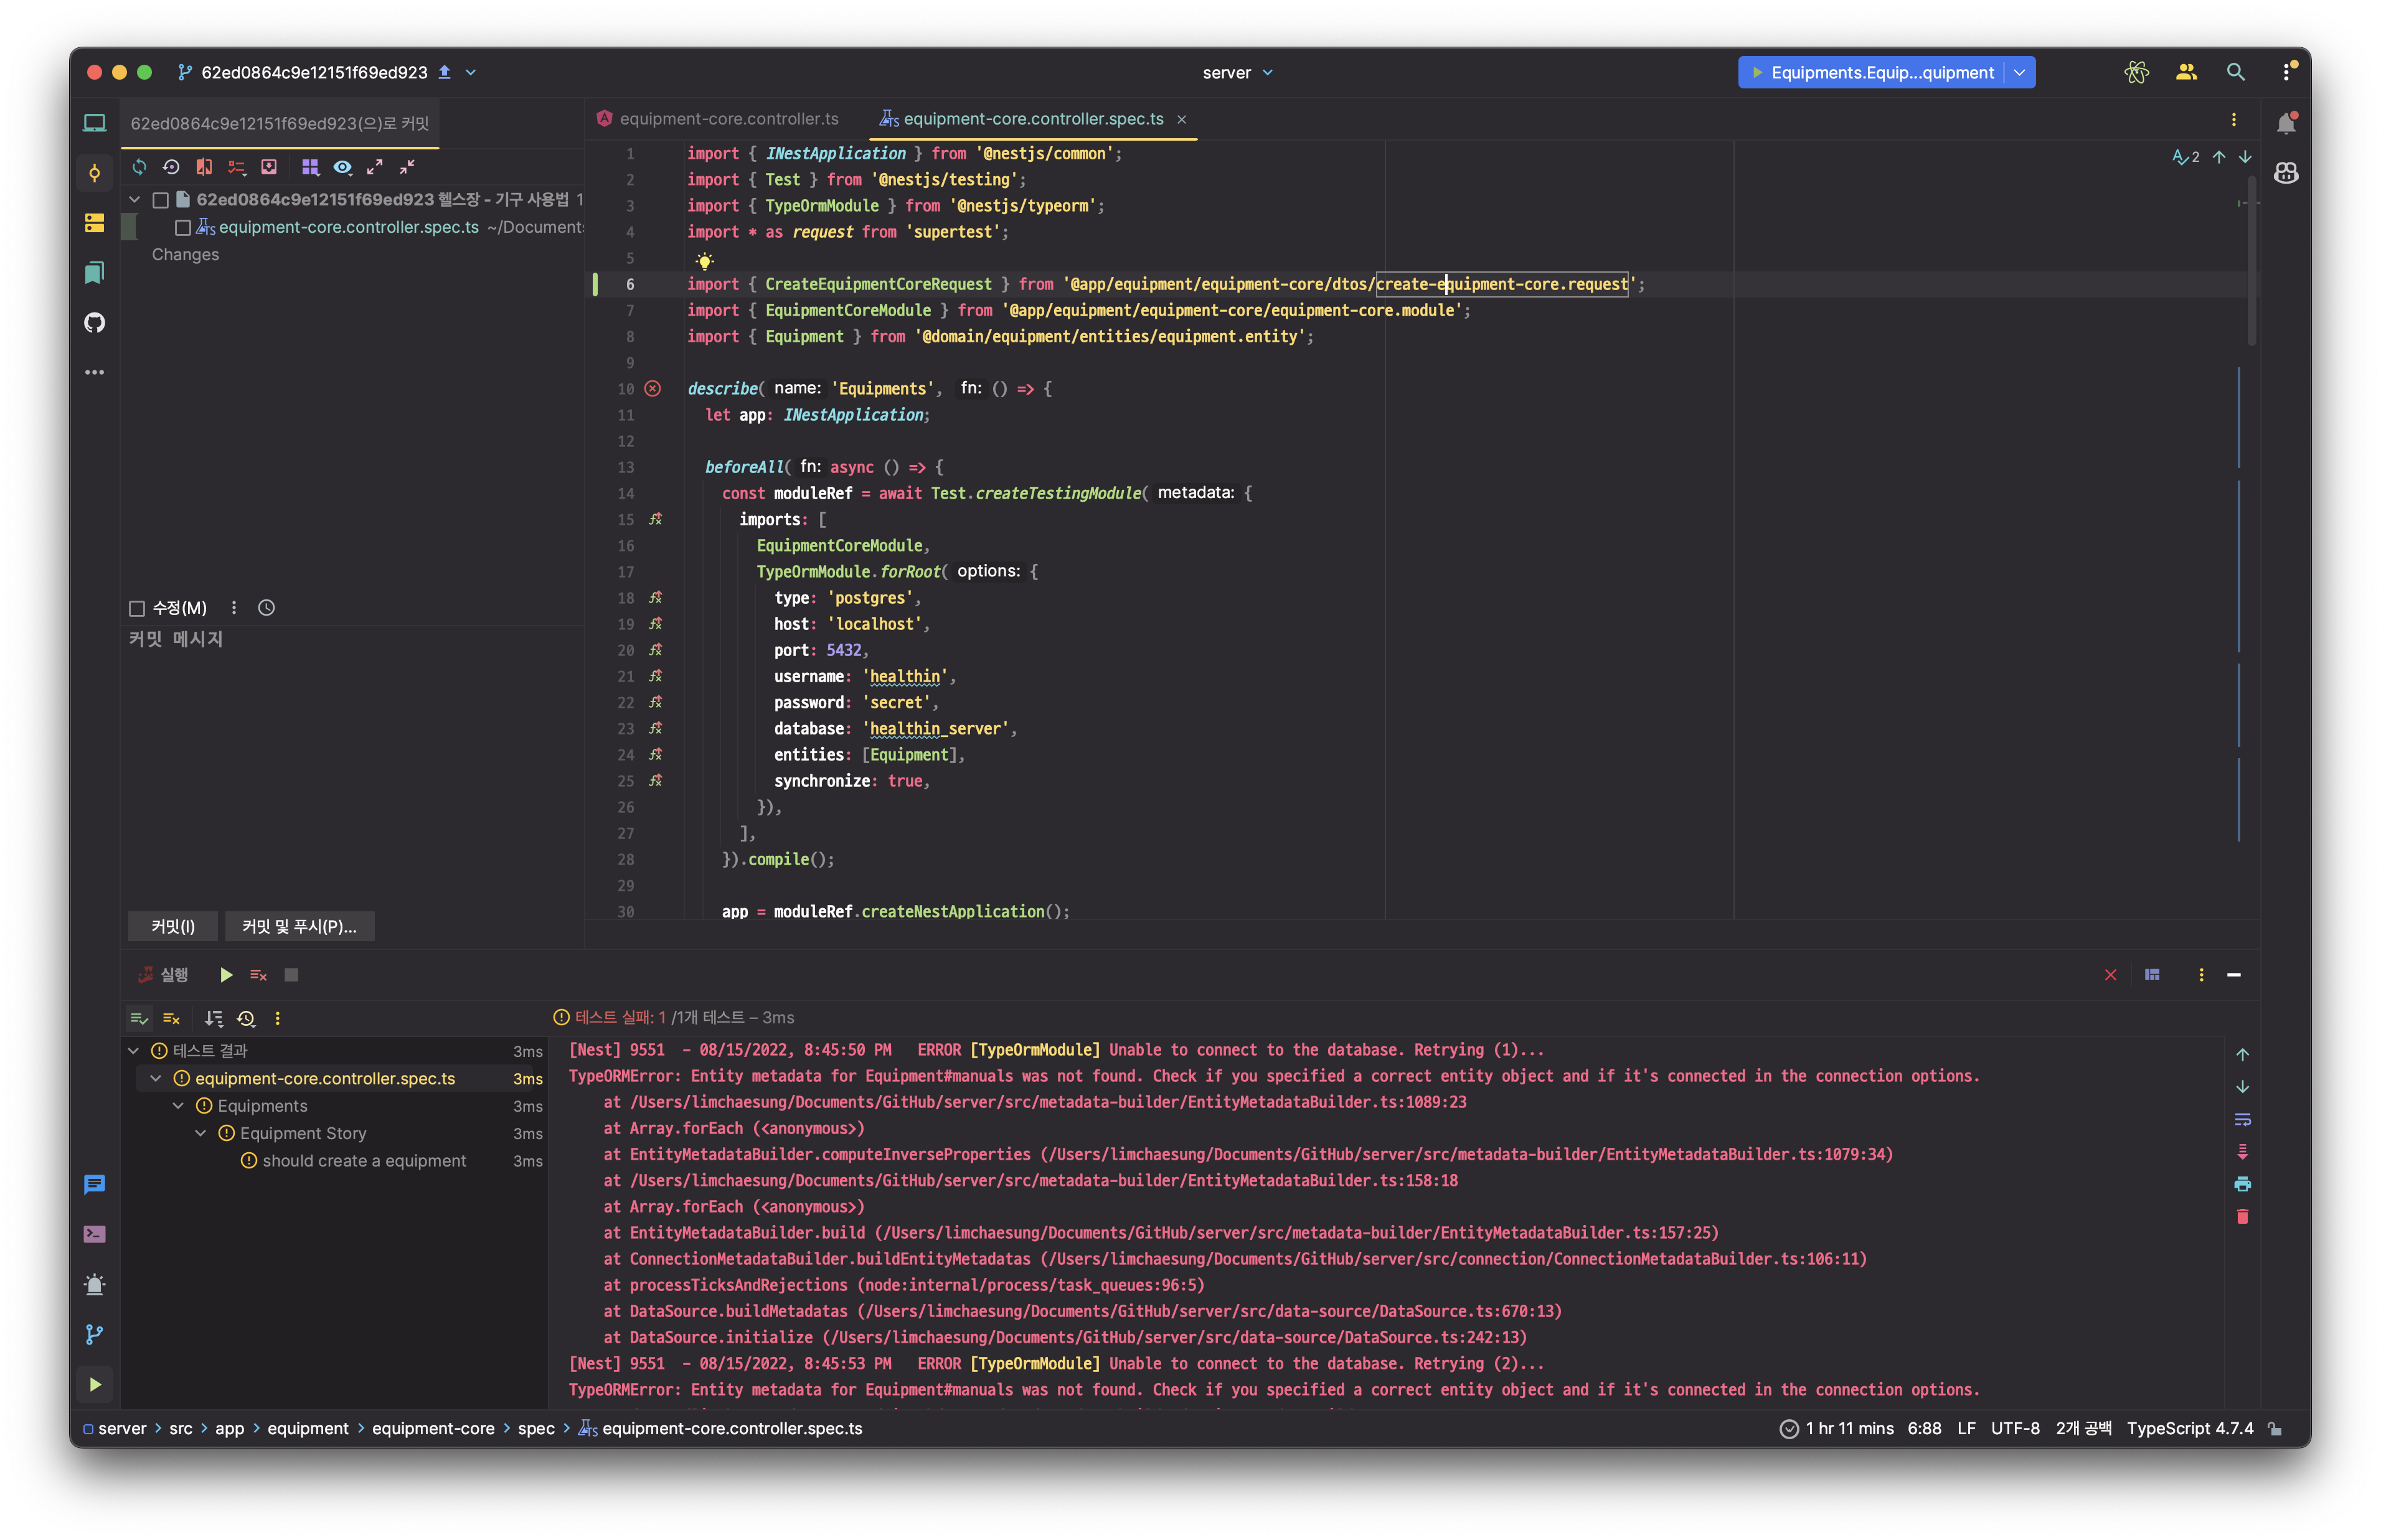Viewport: 2381px width, 1540px height.
Task: Click the rollback changes icon
Action: [171, 167]
